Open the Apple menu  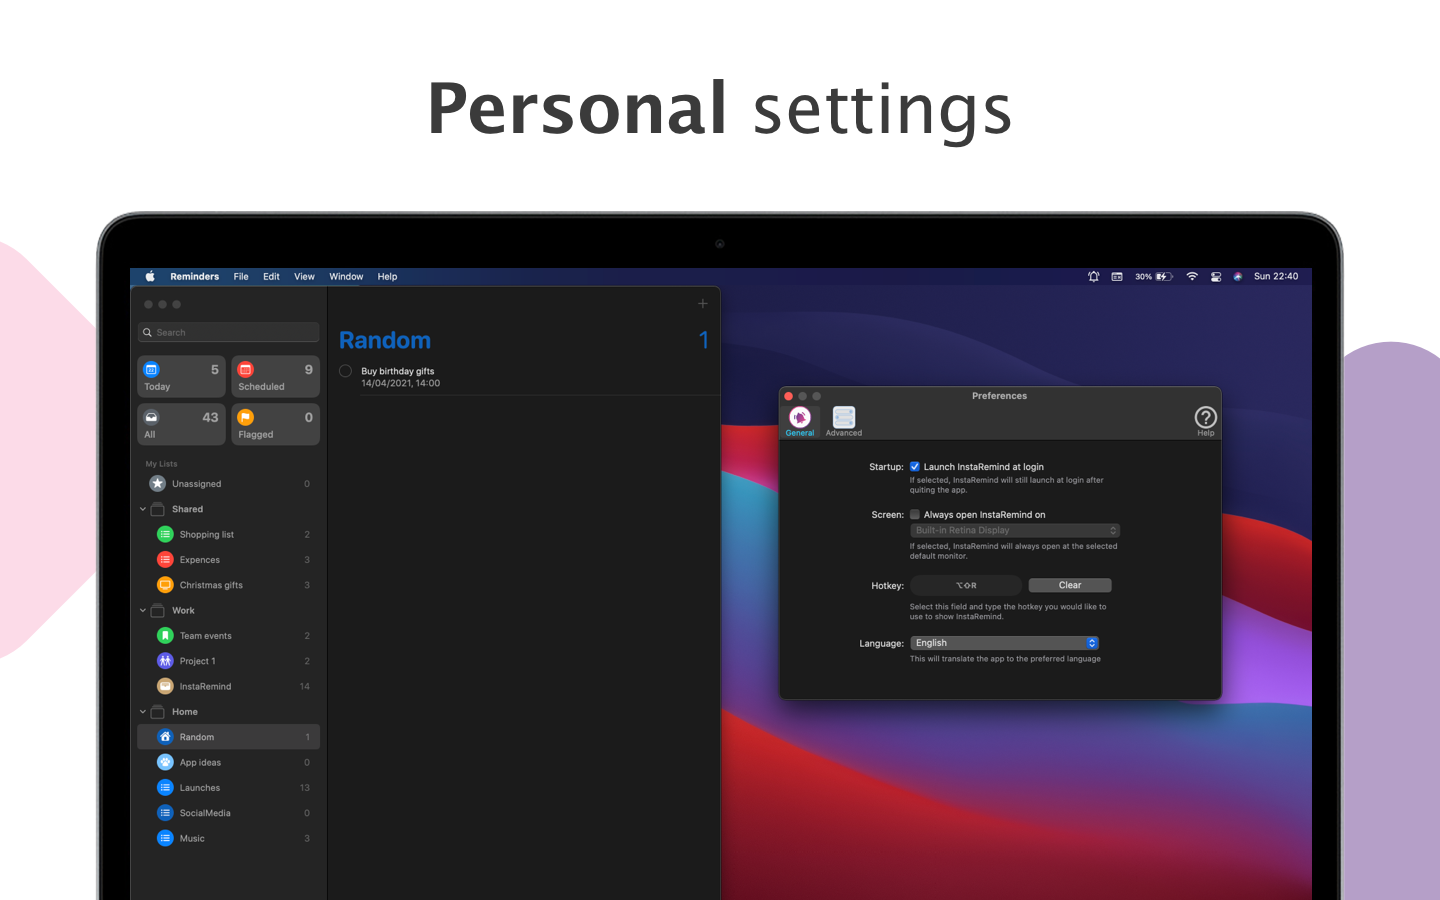[x=150, y=276]
